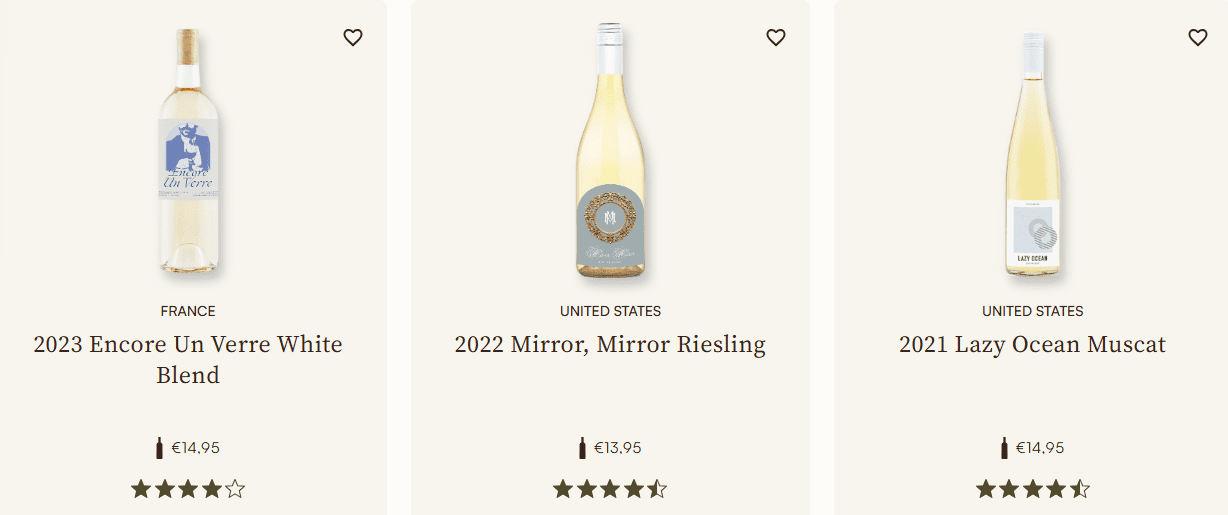1228x515 pixels.
Task: Click the star rating for Mirror, Mirror Riesling
Action: (x=610, y=489)
